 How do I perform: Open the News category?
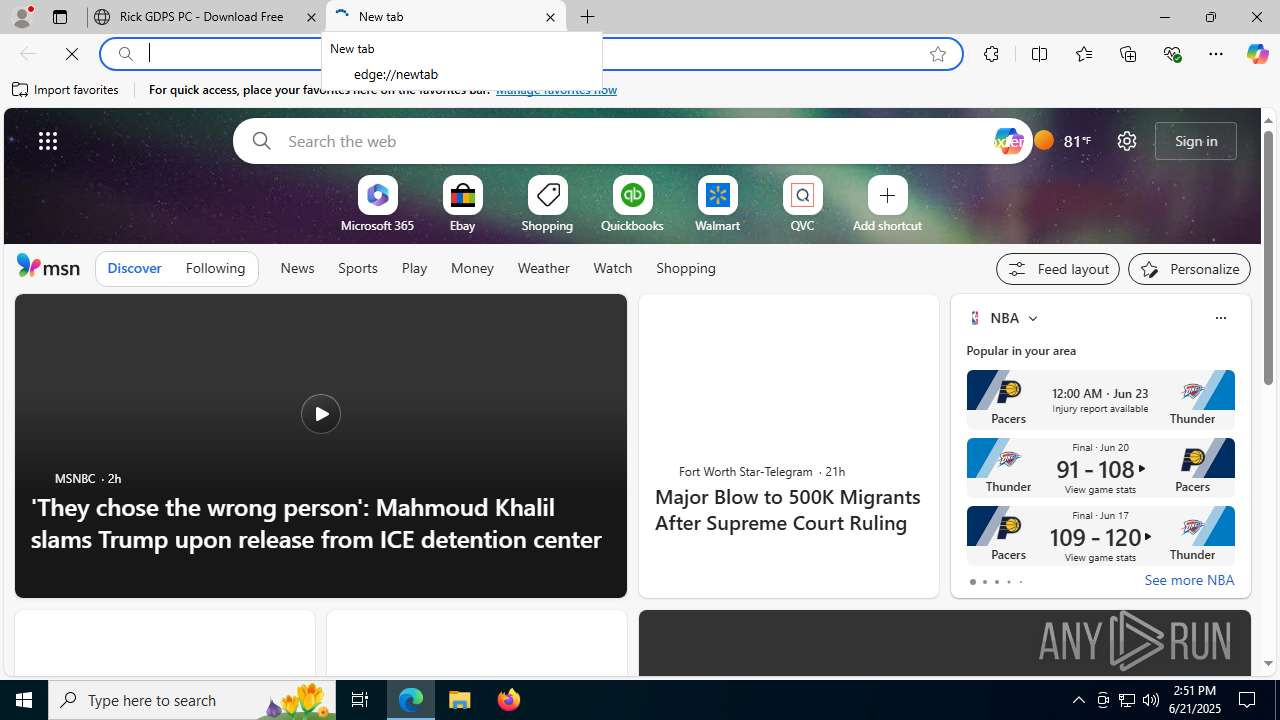pyautogui.click(x=297, y=268)
